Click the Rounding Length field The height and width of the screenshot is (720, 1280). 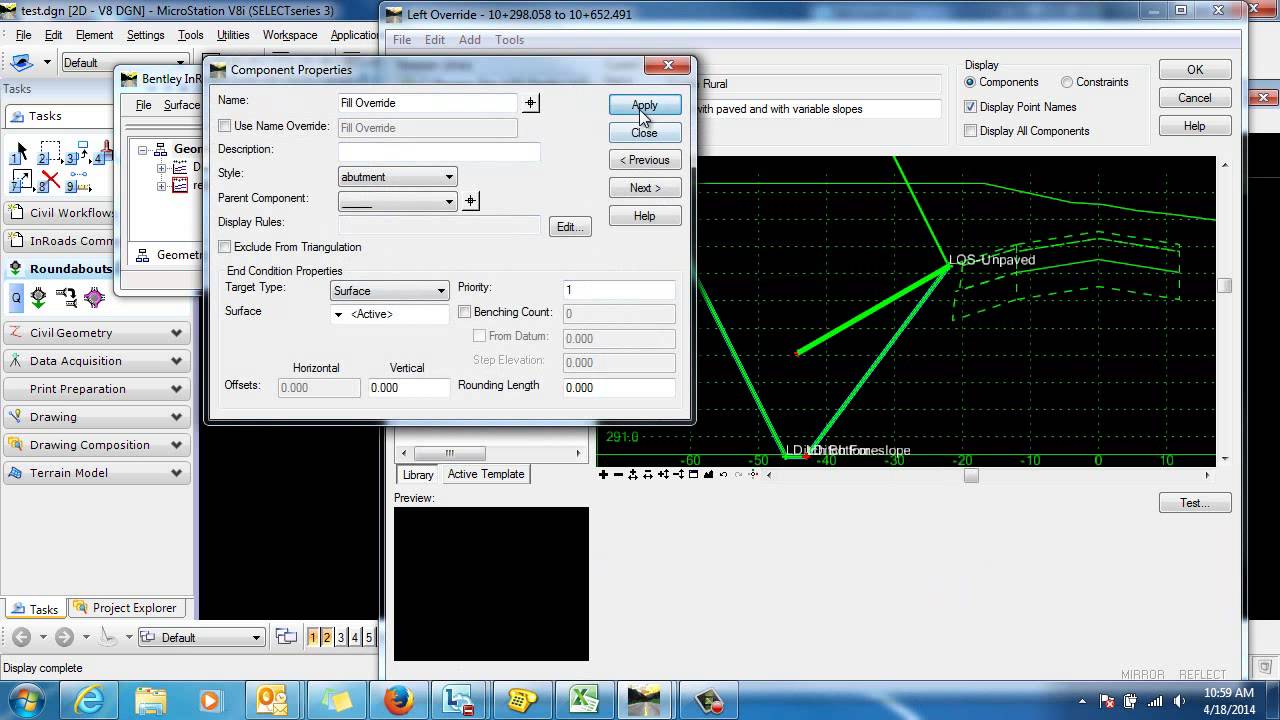tap(619, 388)
